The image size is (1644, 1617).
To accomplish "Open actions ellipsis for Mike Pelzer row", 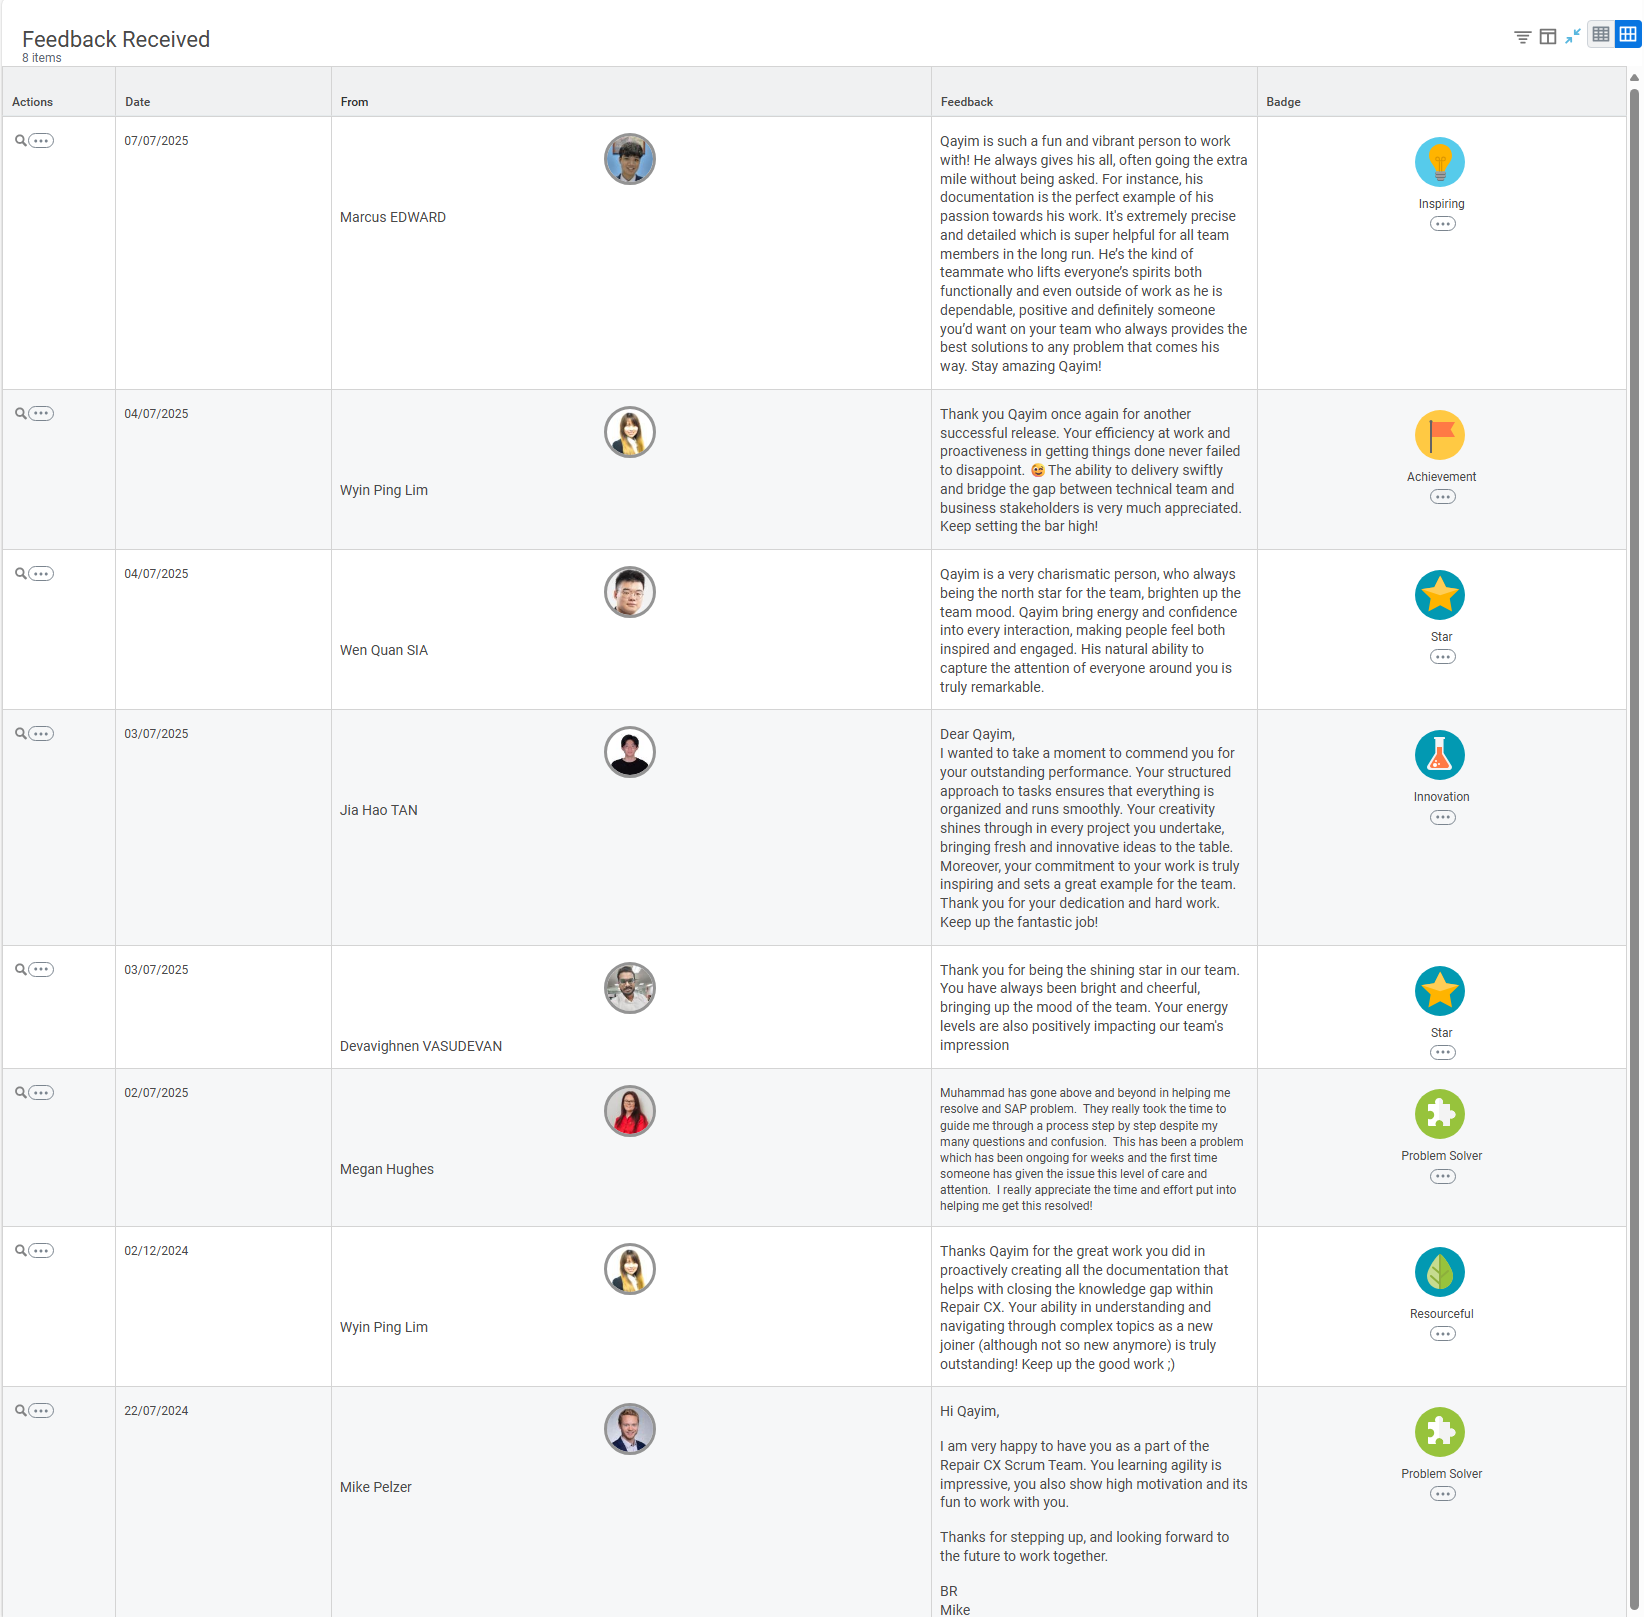I will click(x=41, y=1411).
